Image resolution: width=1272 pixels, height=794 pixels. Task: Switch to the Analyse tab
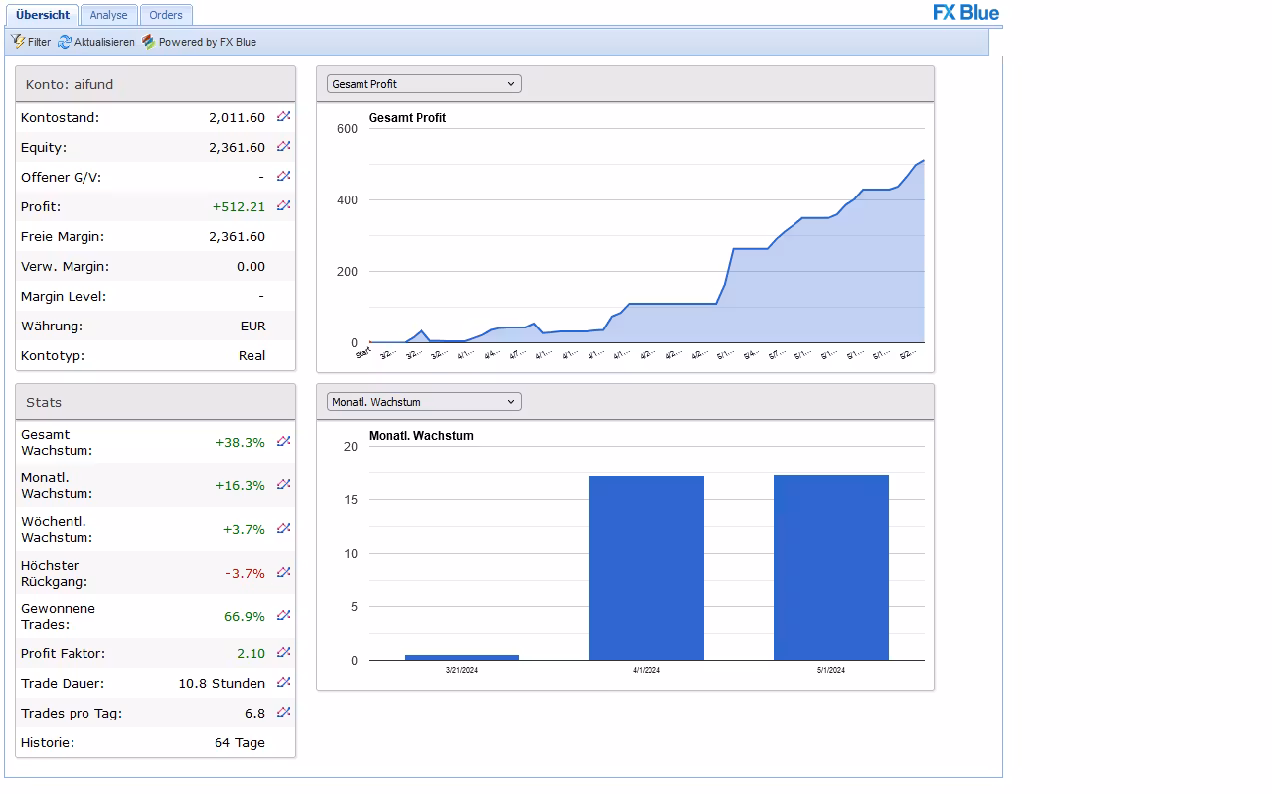point(108,15)
